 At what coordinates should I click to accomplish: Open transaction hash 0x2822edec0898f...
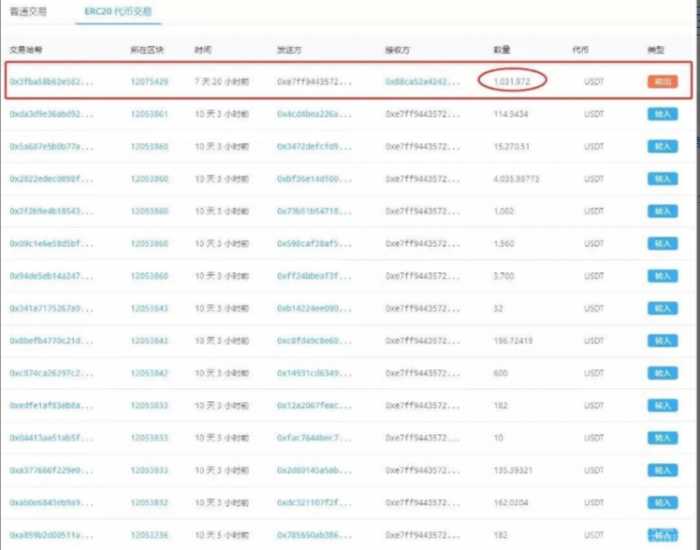51,179
